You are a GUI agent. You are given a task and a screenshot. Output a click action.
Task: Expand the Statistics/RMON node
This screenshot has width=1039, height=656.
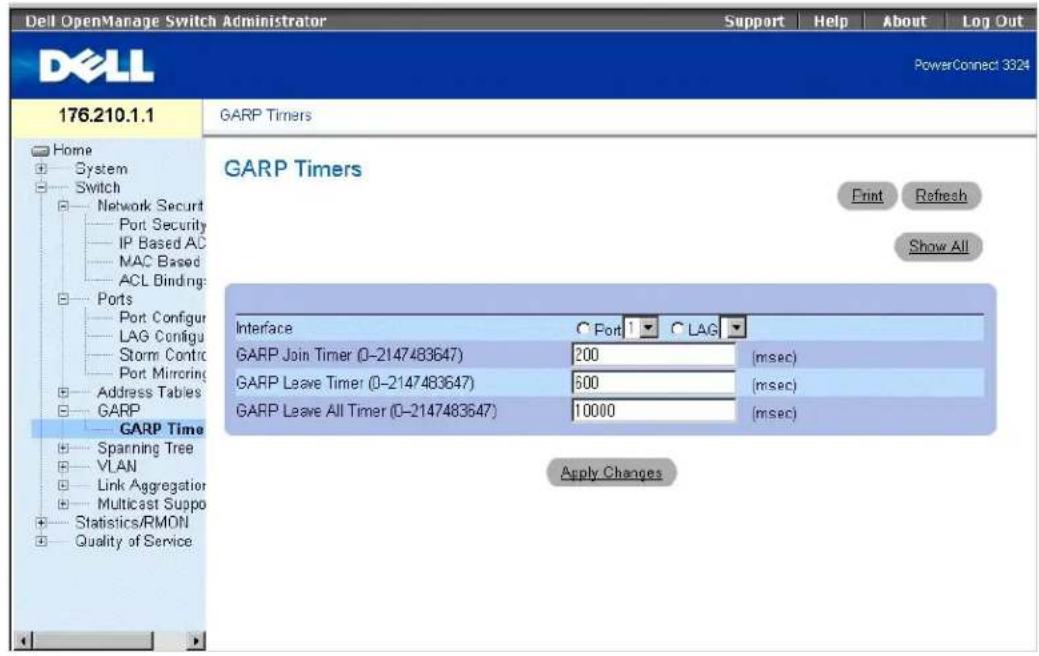(x=41, y=523)
